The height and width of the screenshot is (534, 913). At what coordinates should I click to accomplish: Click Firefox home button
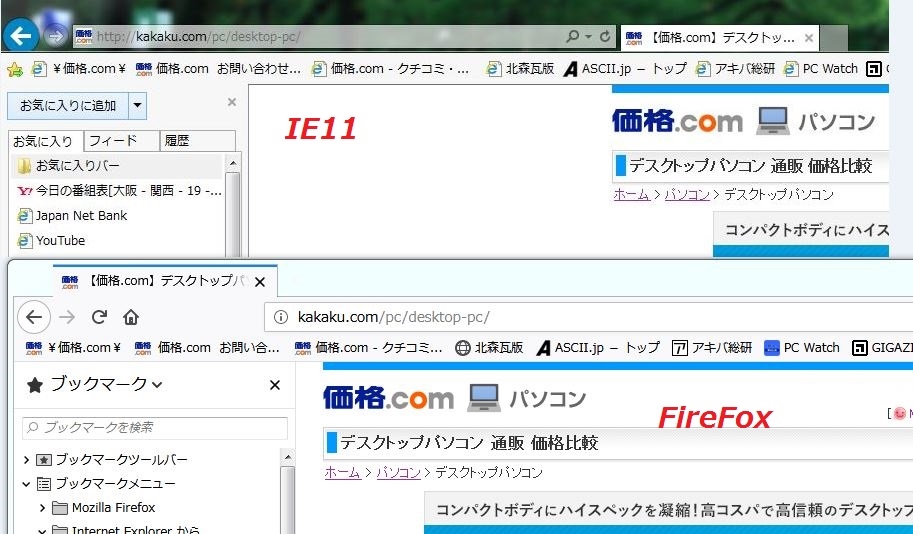(131, 317)
